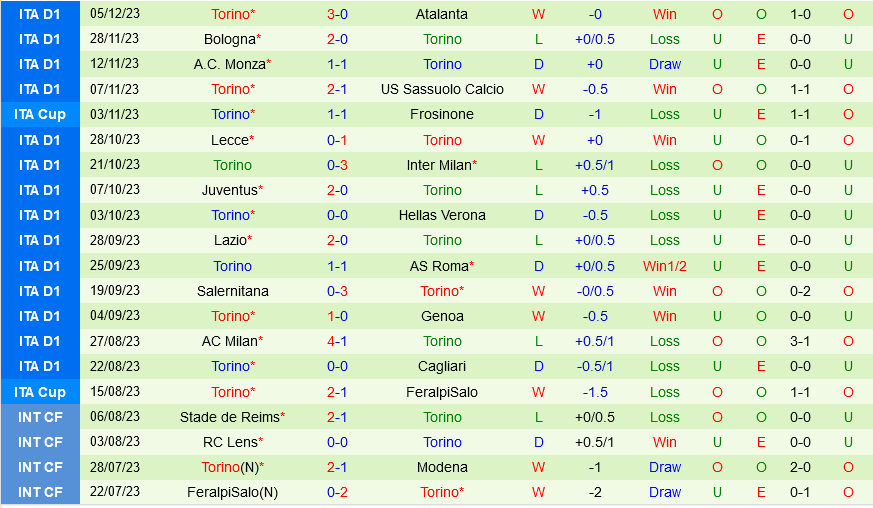The image size is (873, 508).
Task: Open the Atalanta team link
Action: point(442,14)
